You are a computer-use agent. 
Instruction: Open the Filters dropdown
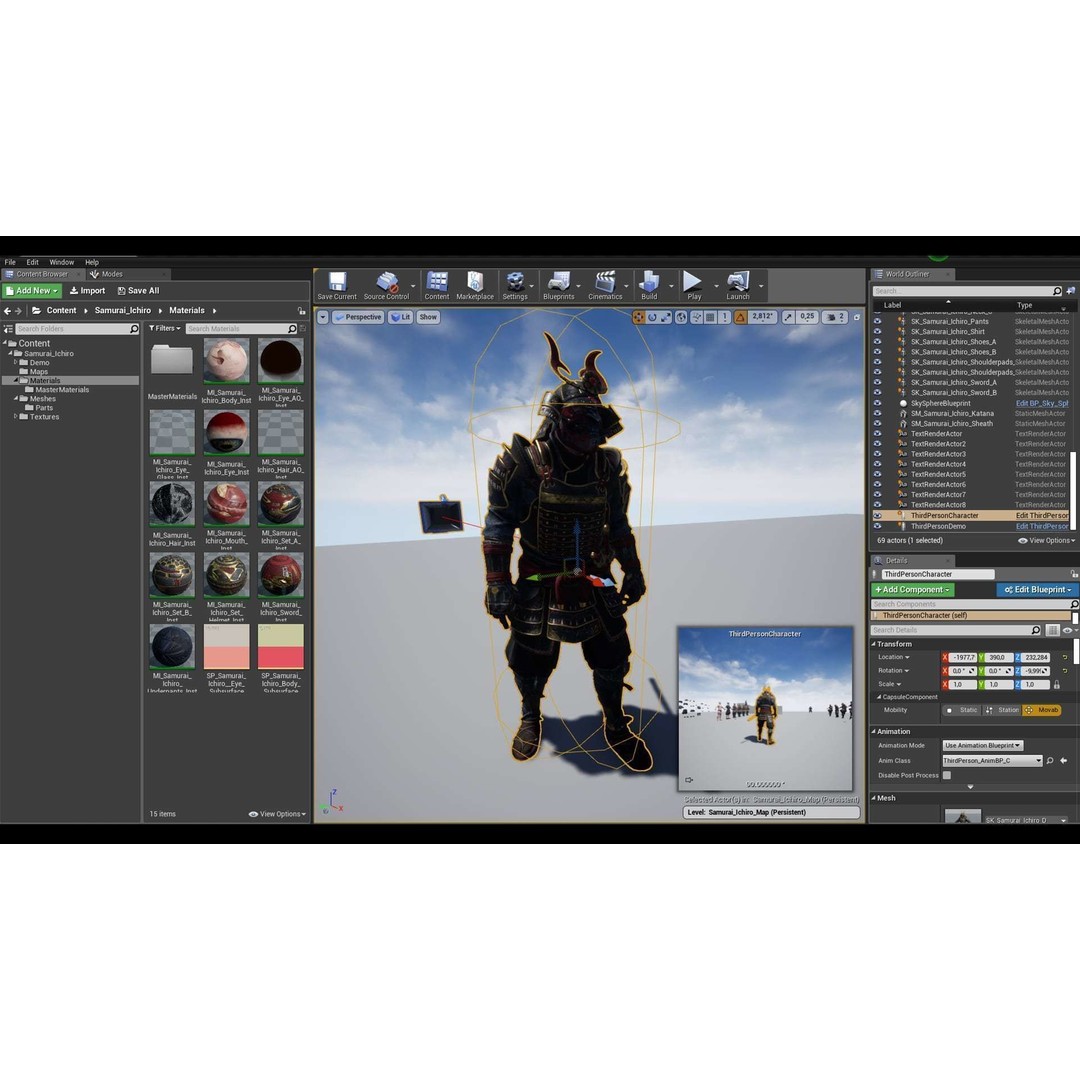coord(165,329)
